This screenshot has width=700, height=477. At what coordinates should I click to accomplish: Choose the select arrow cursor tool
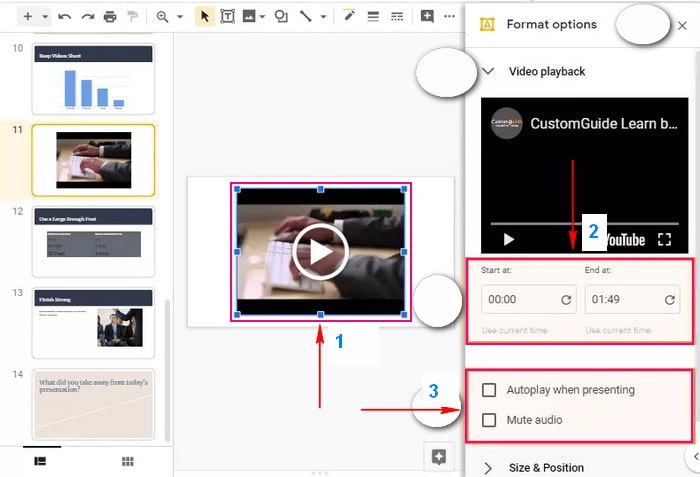coord(205,17)
